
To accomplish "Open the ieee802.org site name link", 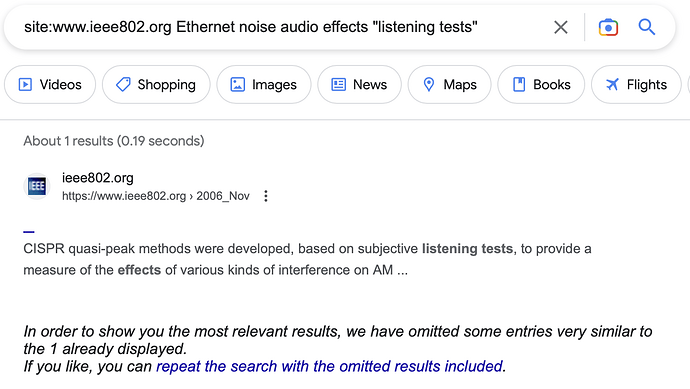I will [x=98, y=178].
